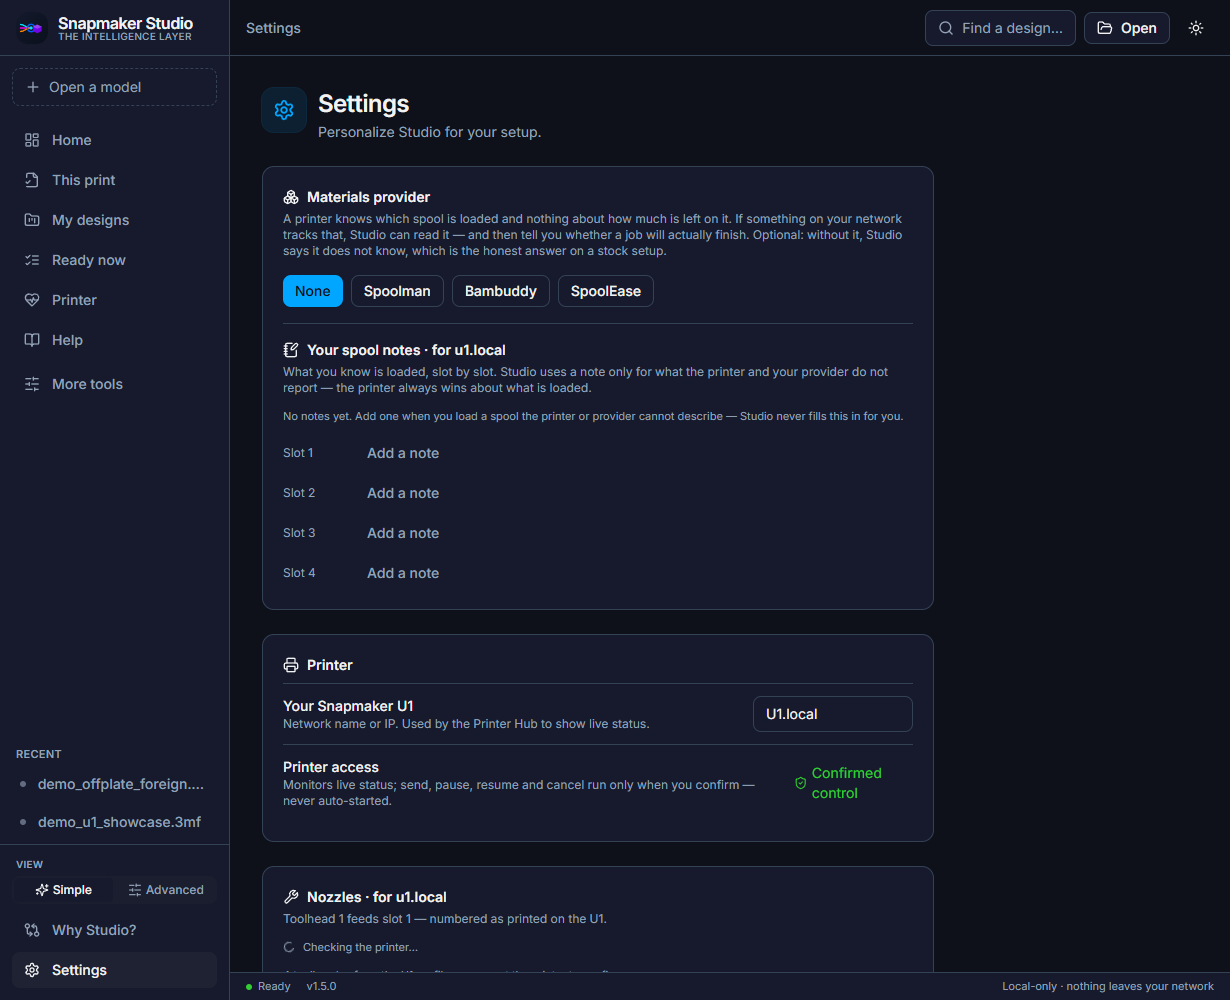Click the Your Snapmaker U1 label
Image resolution: width=1230 pixels, height=1000 pixels.
click(348, 706)
